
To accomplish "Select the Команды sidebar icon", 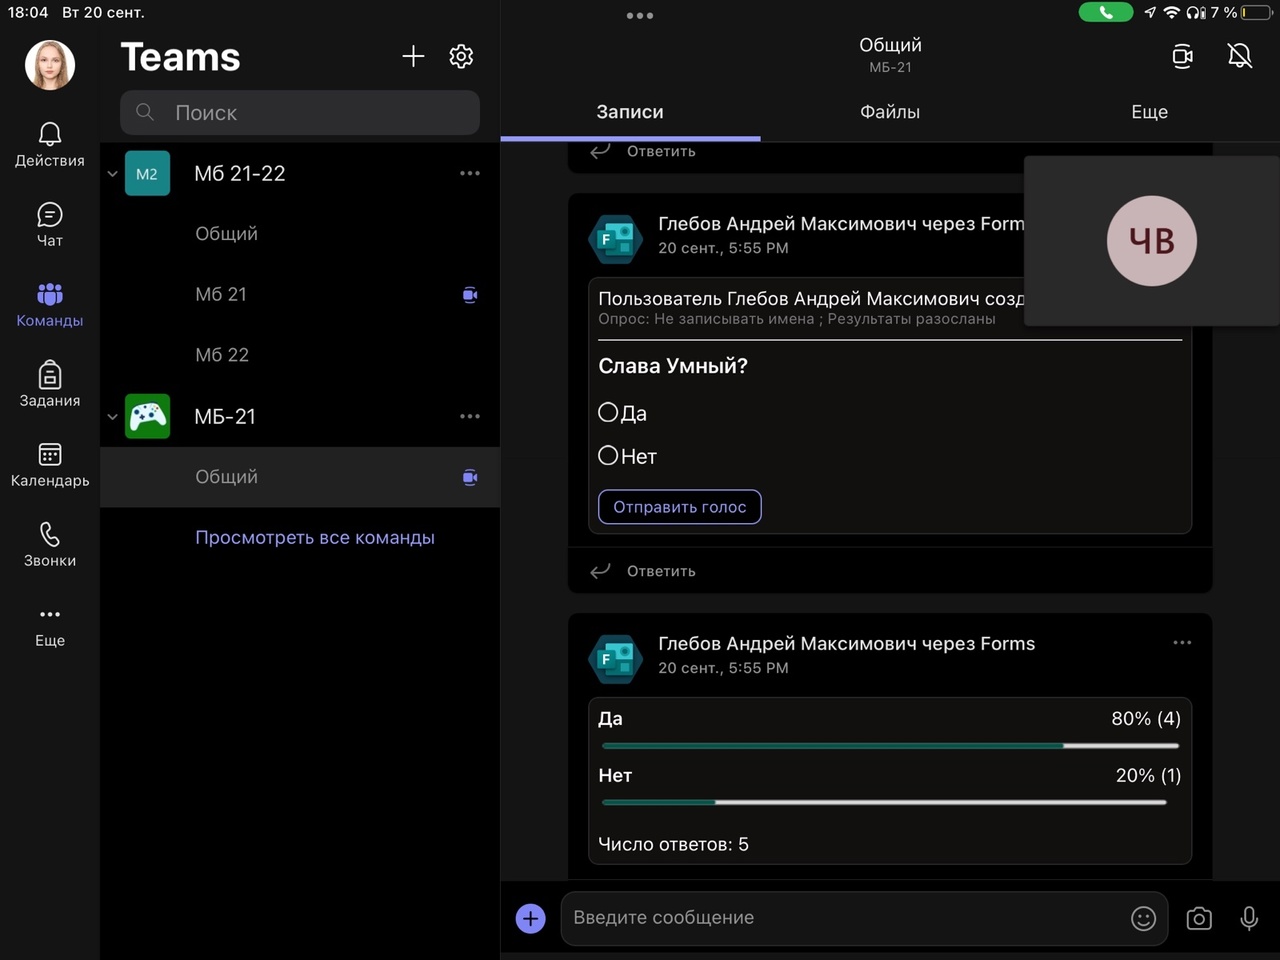I will [x=50, y=305].
